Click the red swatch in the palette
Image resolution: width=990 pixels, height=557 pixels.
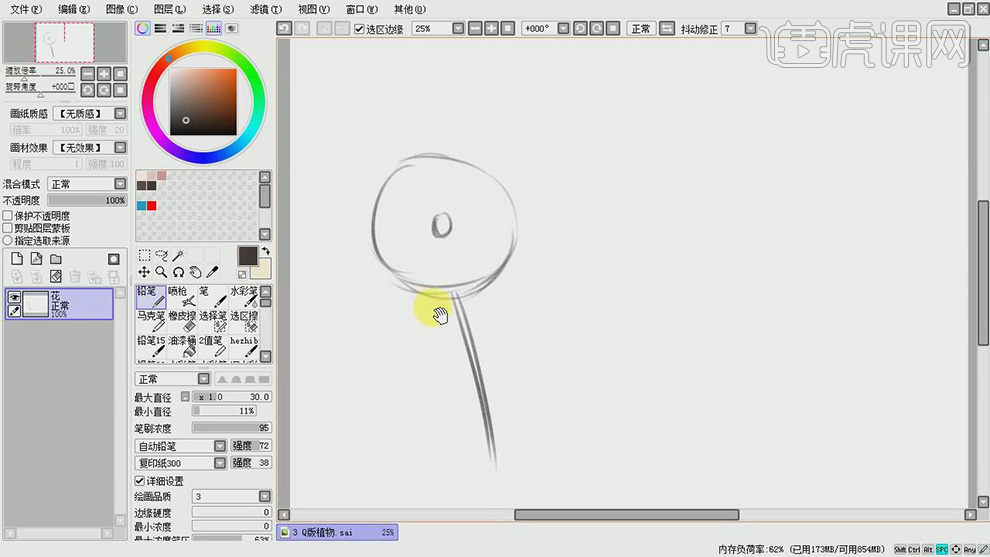[x=151, y=206]
